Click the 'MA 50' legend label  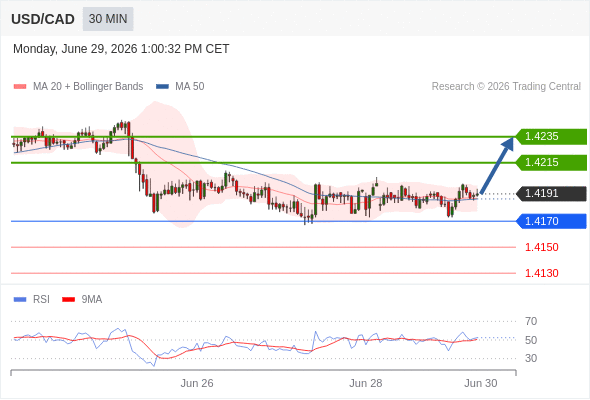190,87
